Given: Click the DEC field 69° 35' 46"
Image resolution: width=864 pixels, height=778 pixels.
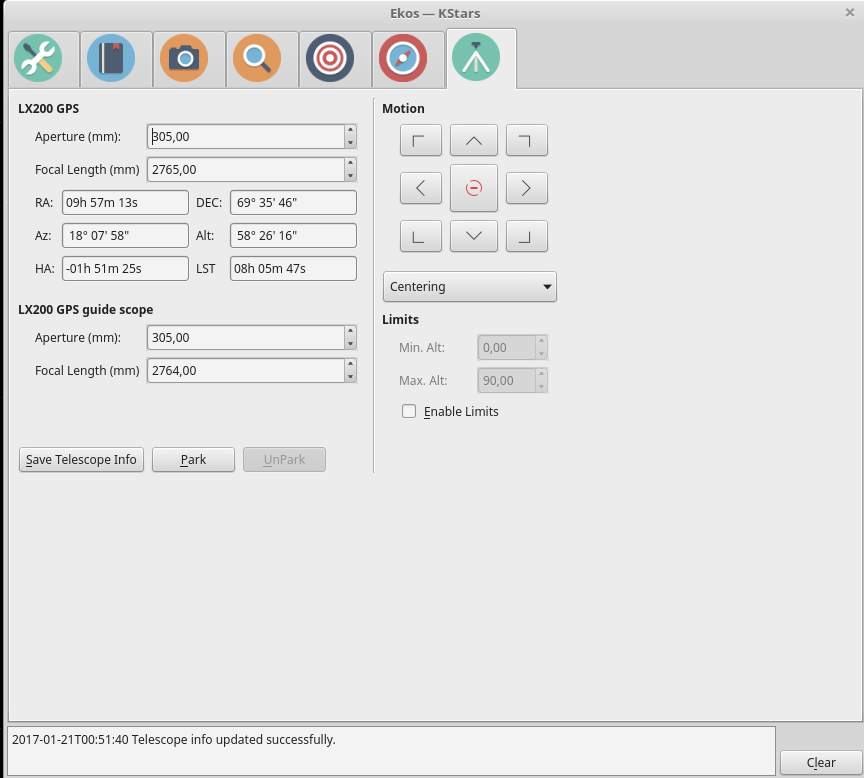Looking at the screenshot, I should (293, 203).
